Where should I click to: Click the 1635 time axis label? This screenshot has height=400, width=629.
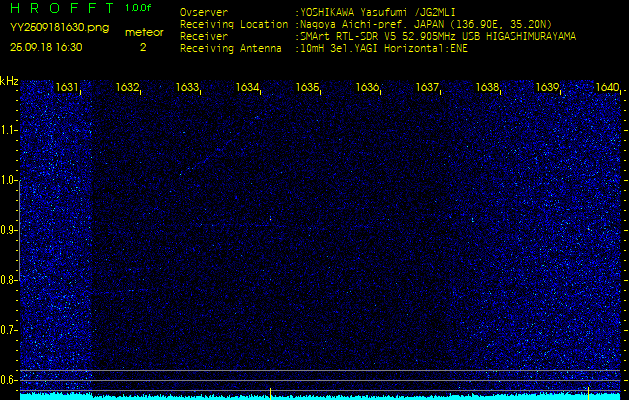[307, 87]
